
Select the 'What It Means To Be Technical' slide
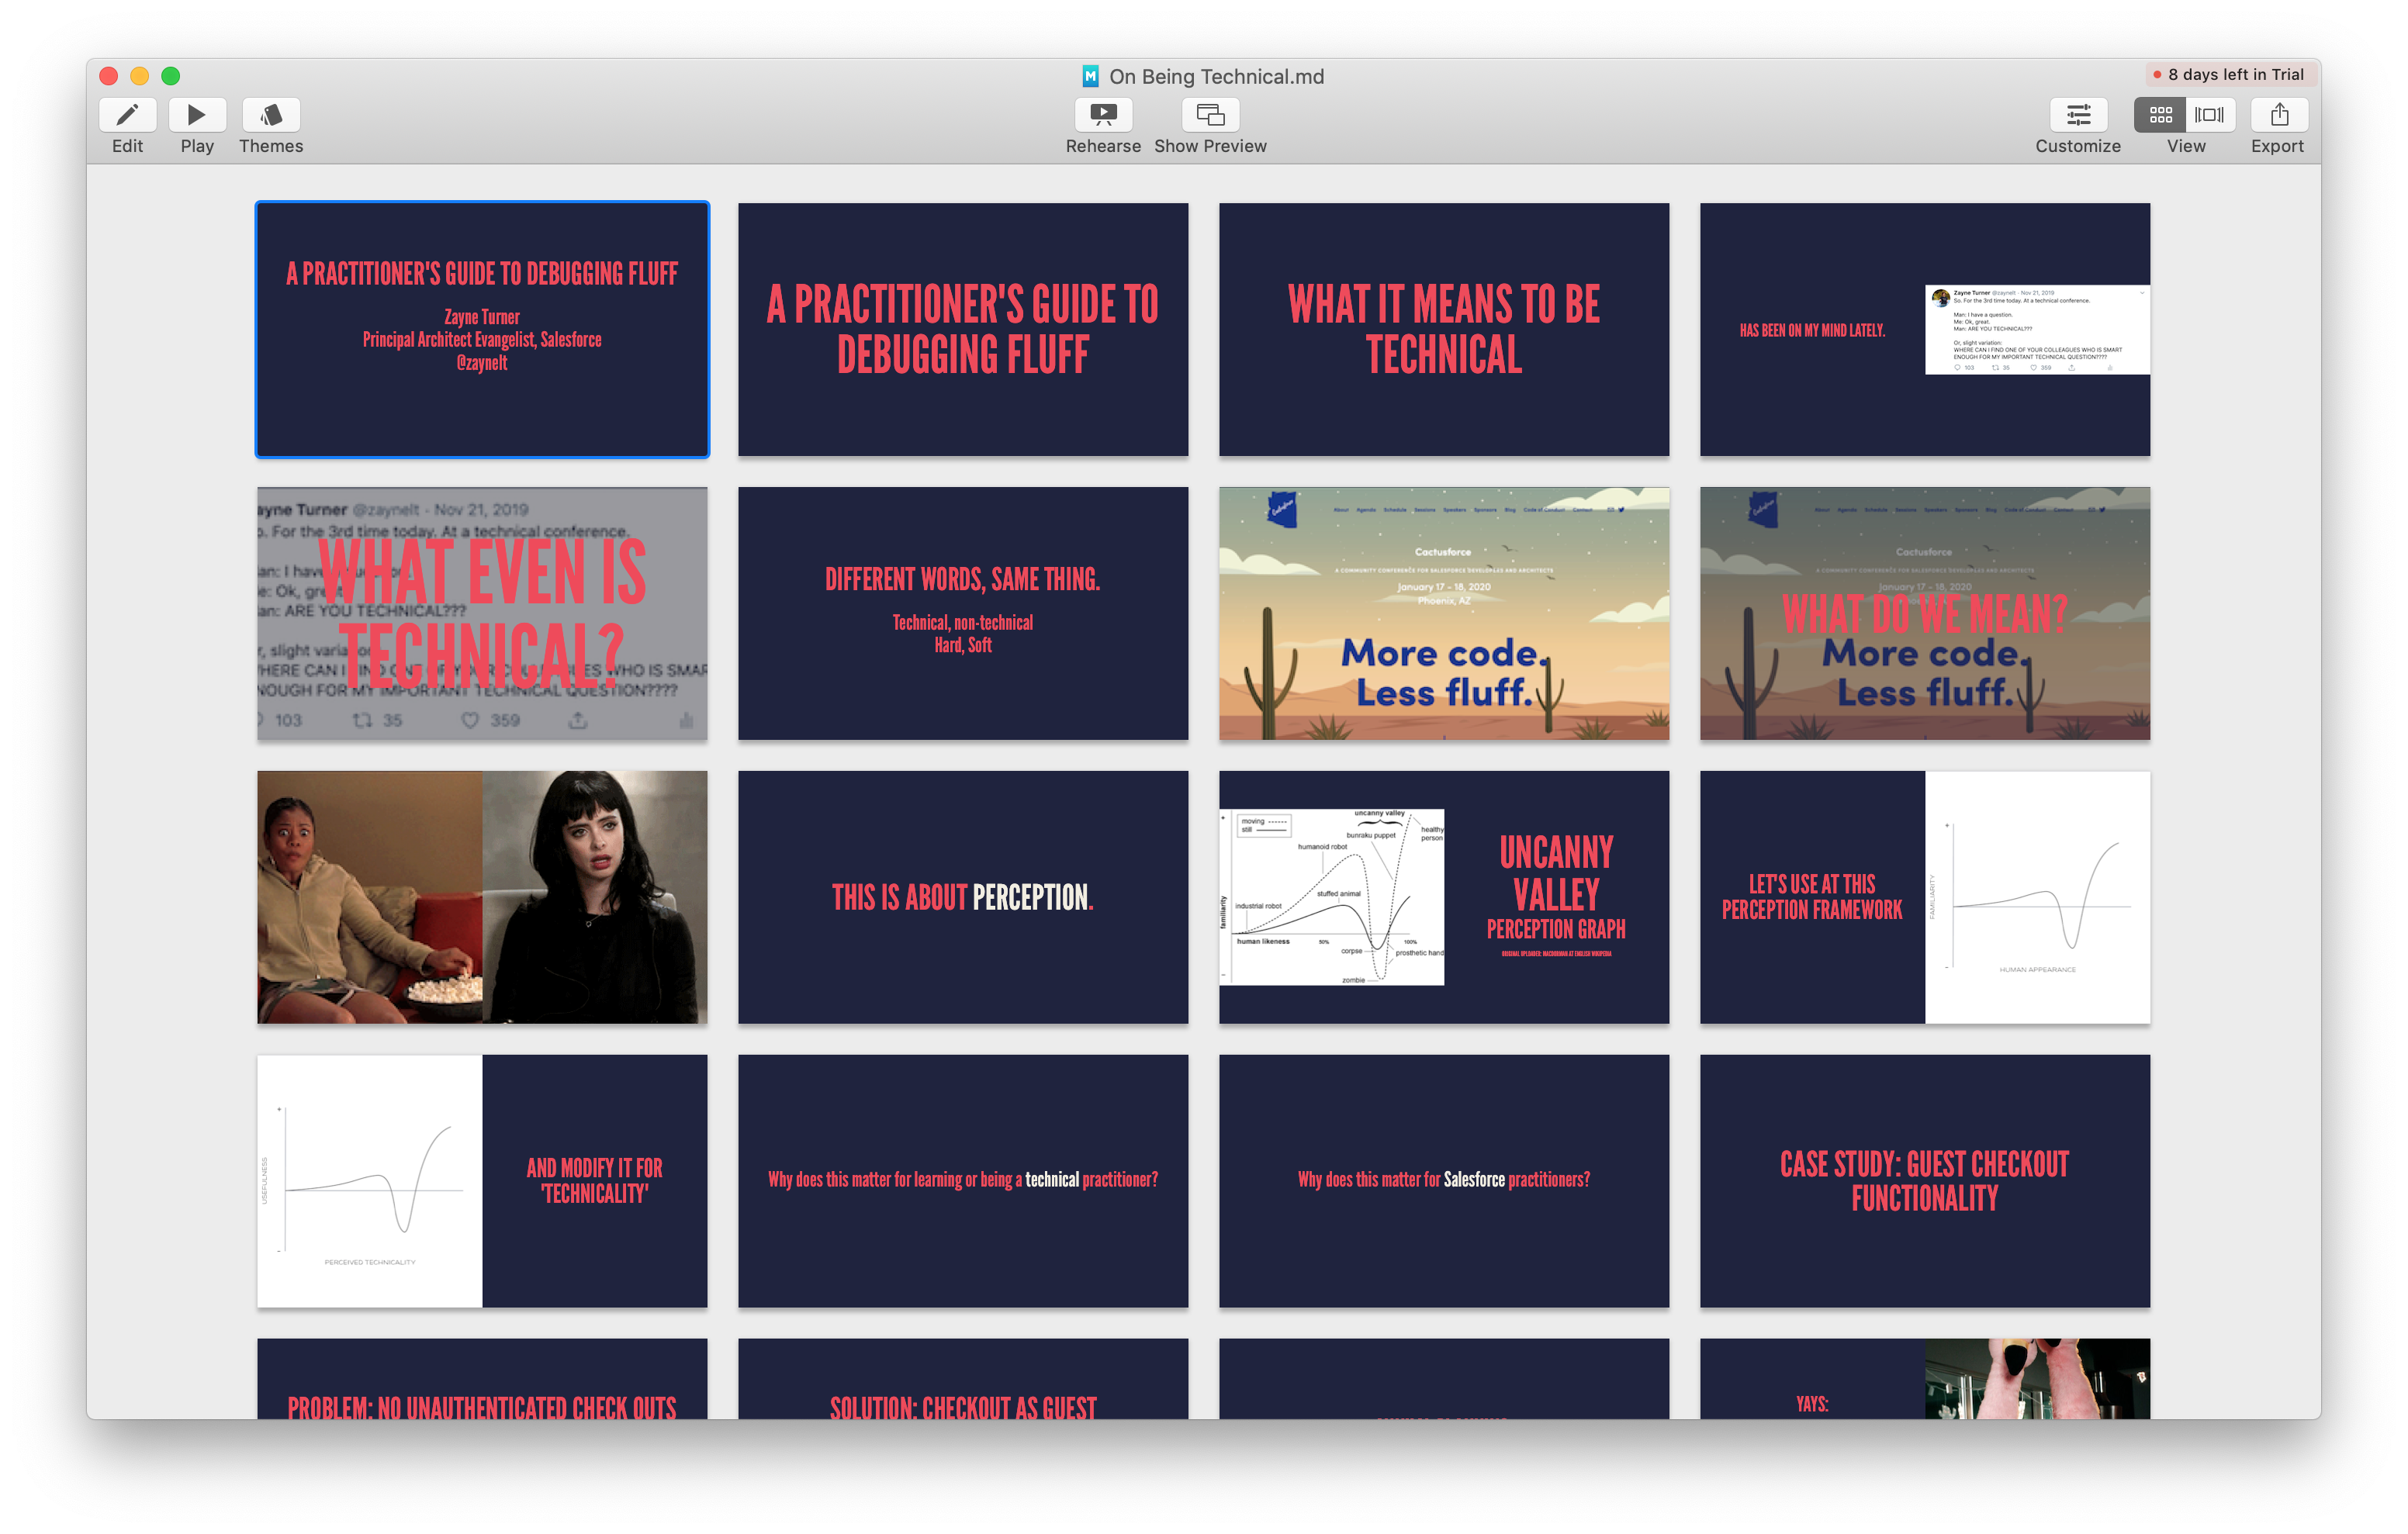point(1443,330)
